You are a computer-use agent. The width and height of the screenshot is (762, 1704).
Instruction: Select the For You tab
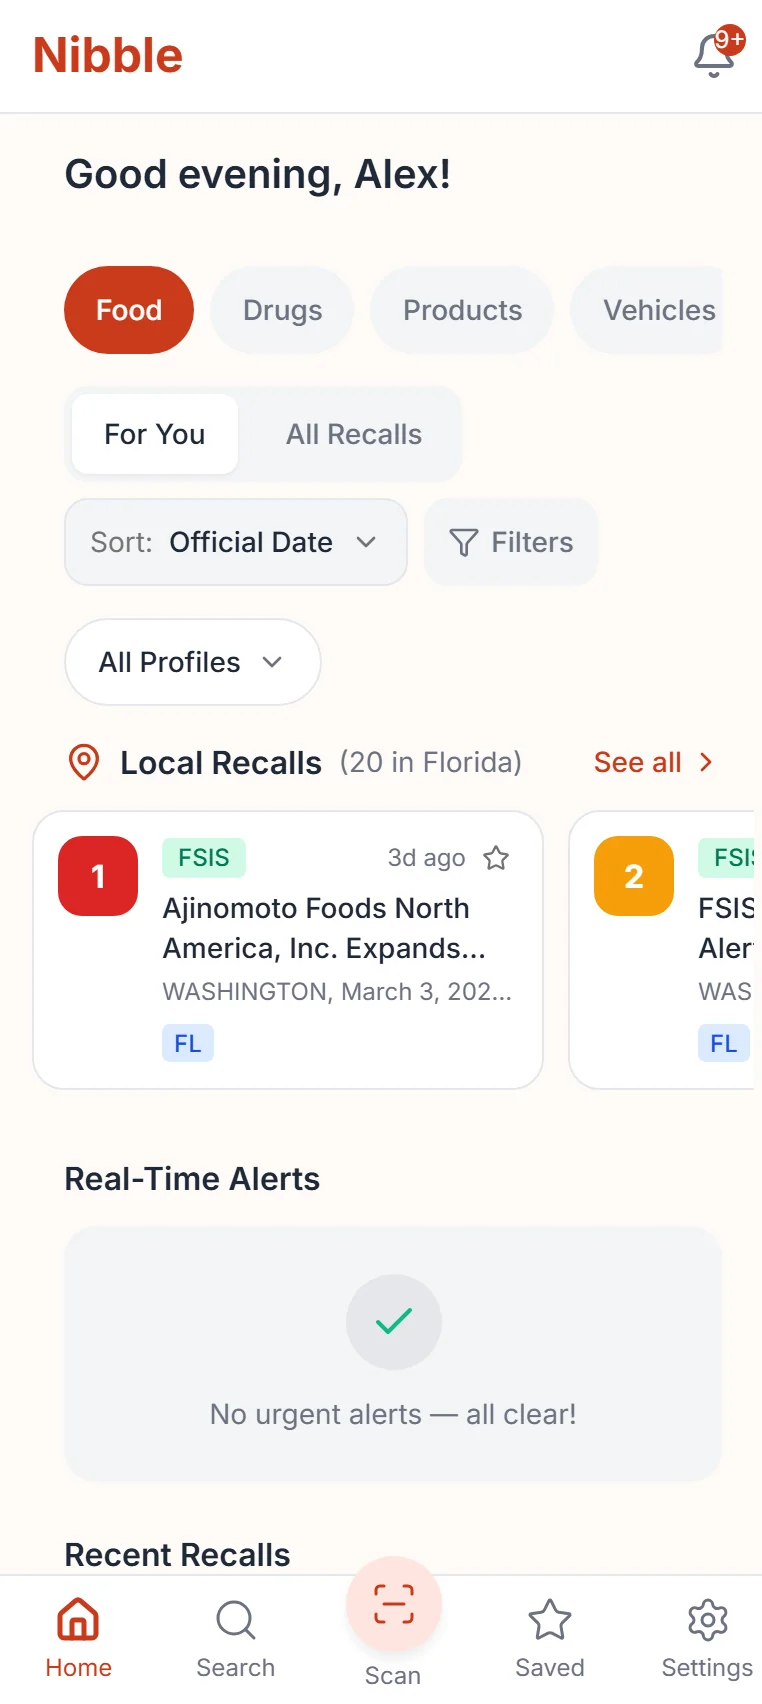(x=155, y=434)
